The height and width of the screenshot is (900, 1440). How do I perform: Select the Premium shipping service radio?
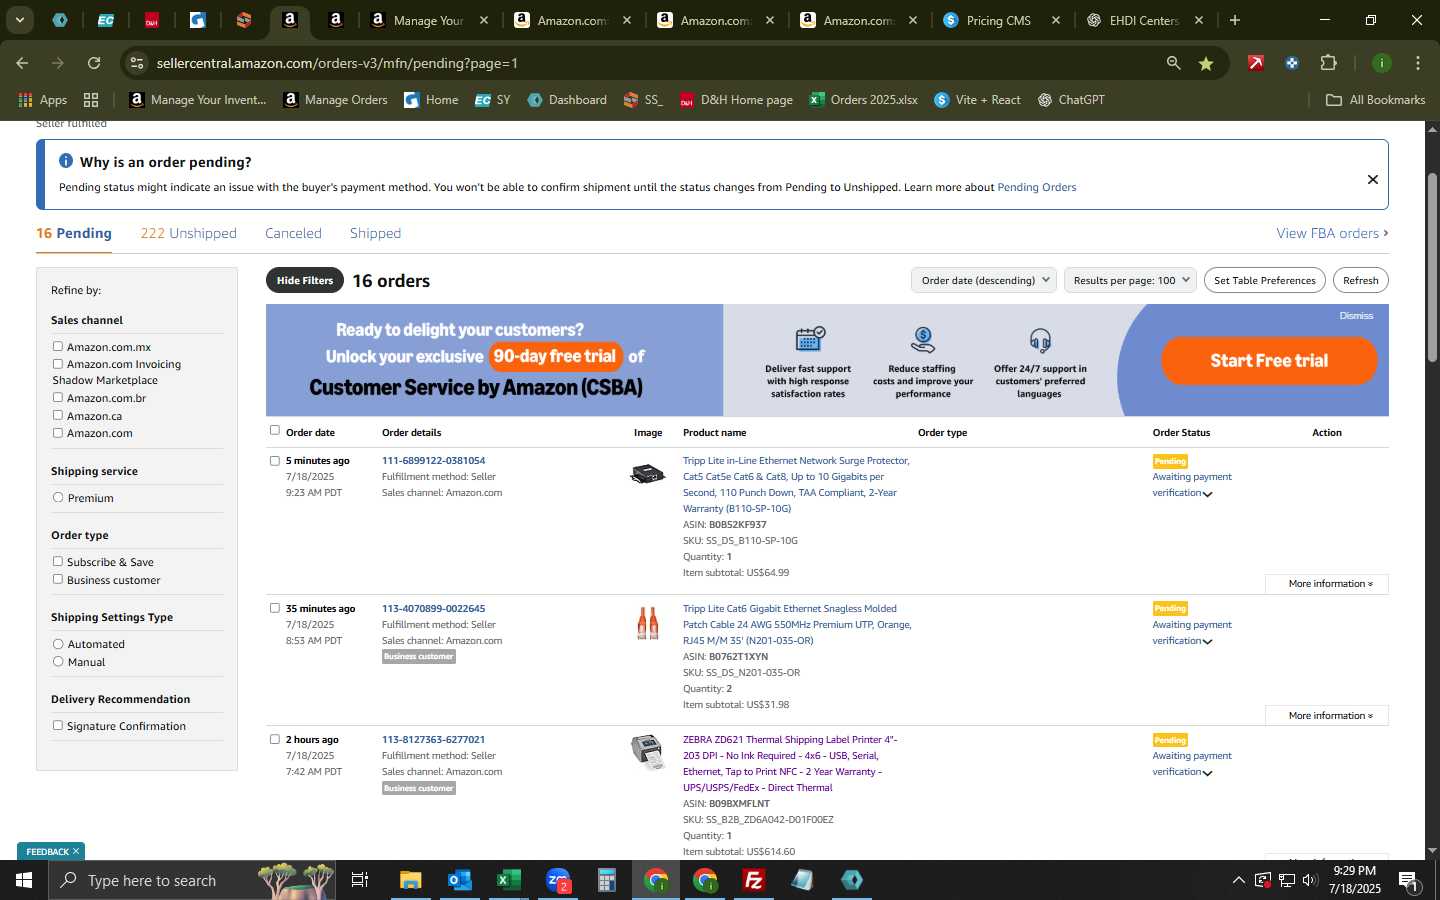pyautogui.click(x=58, y=497)
